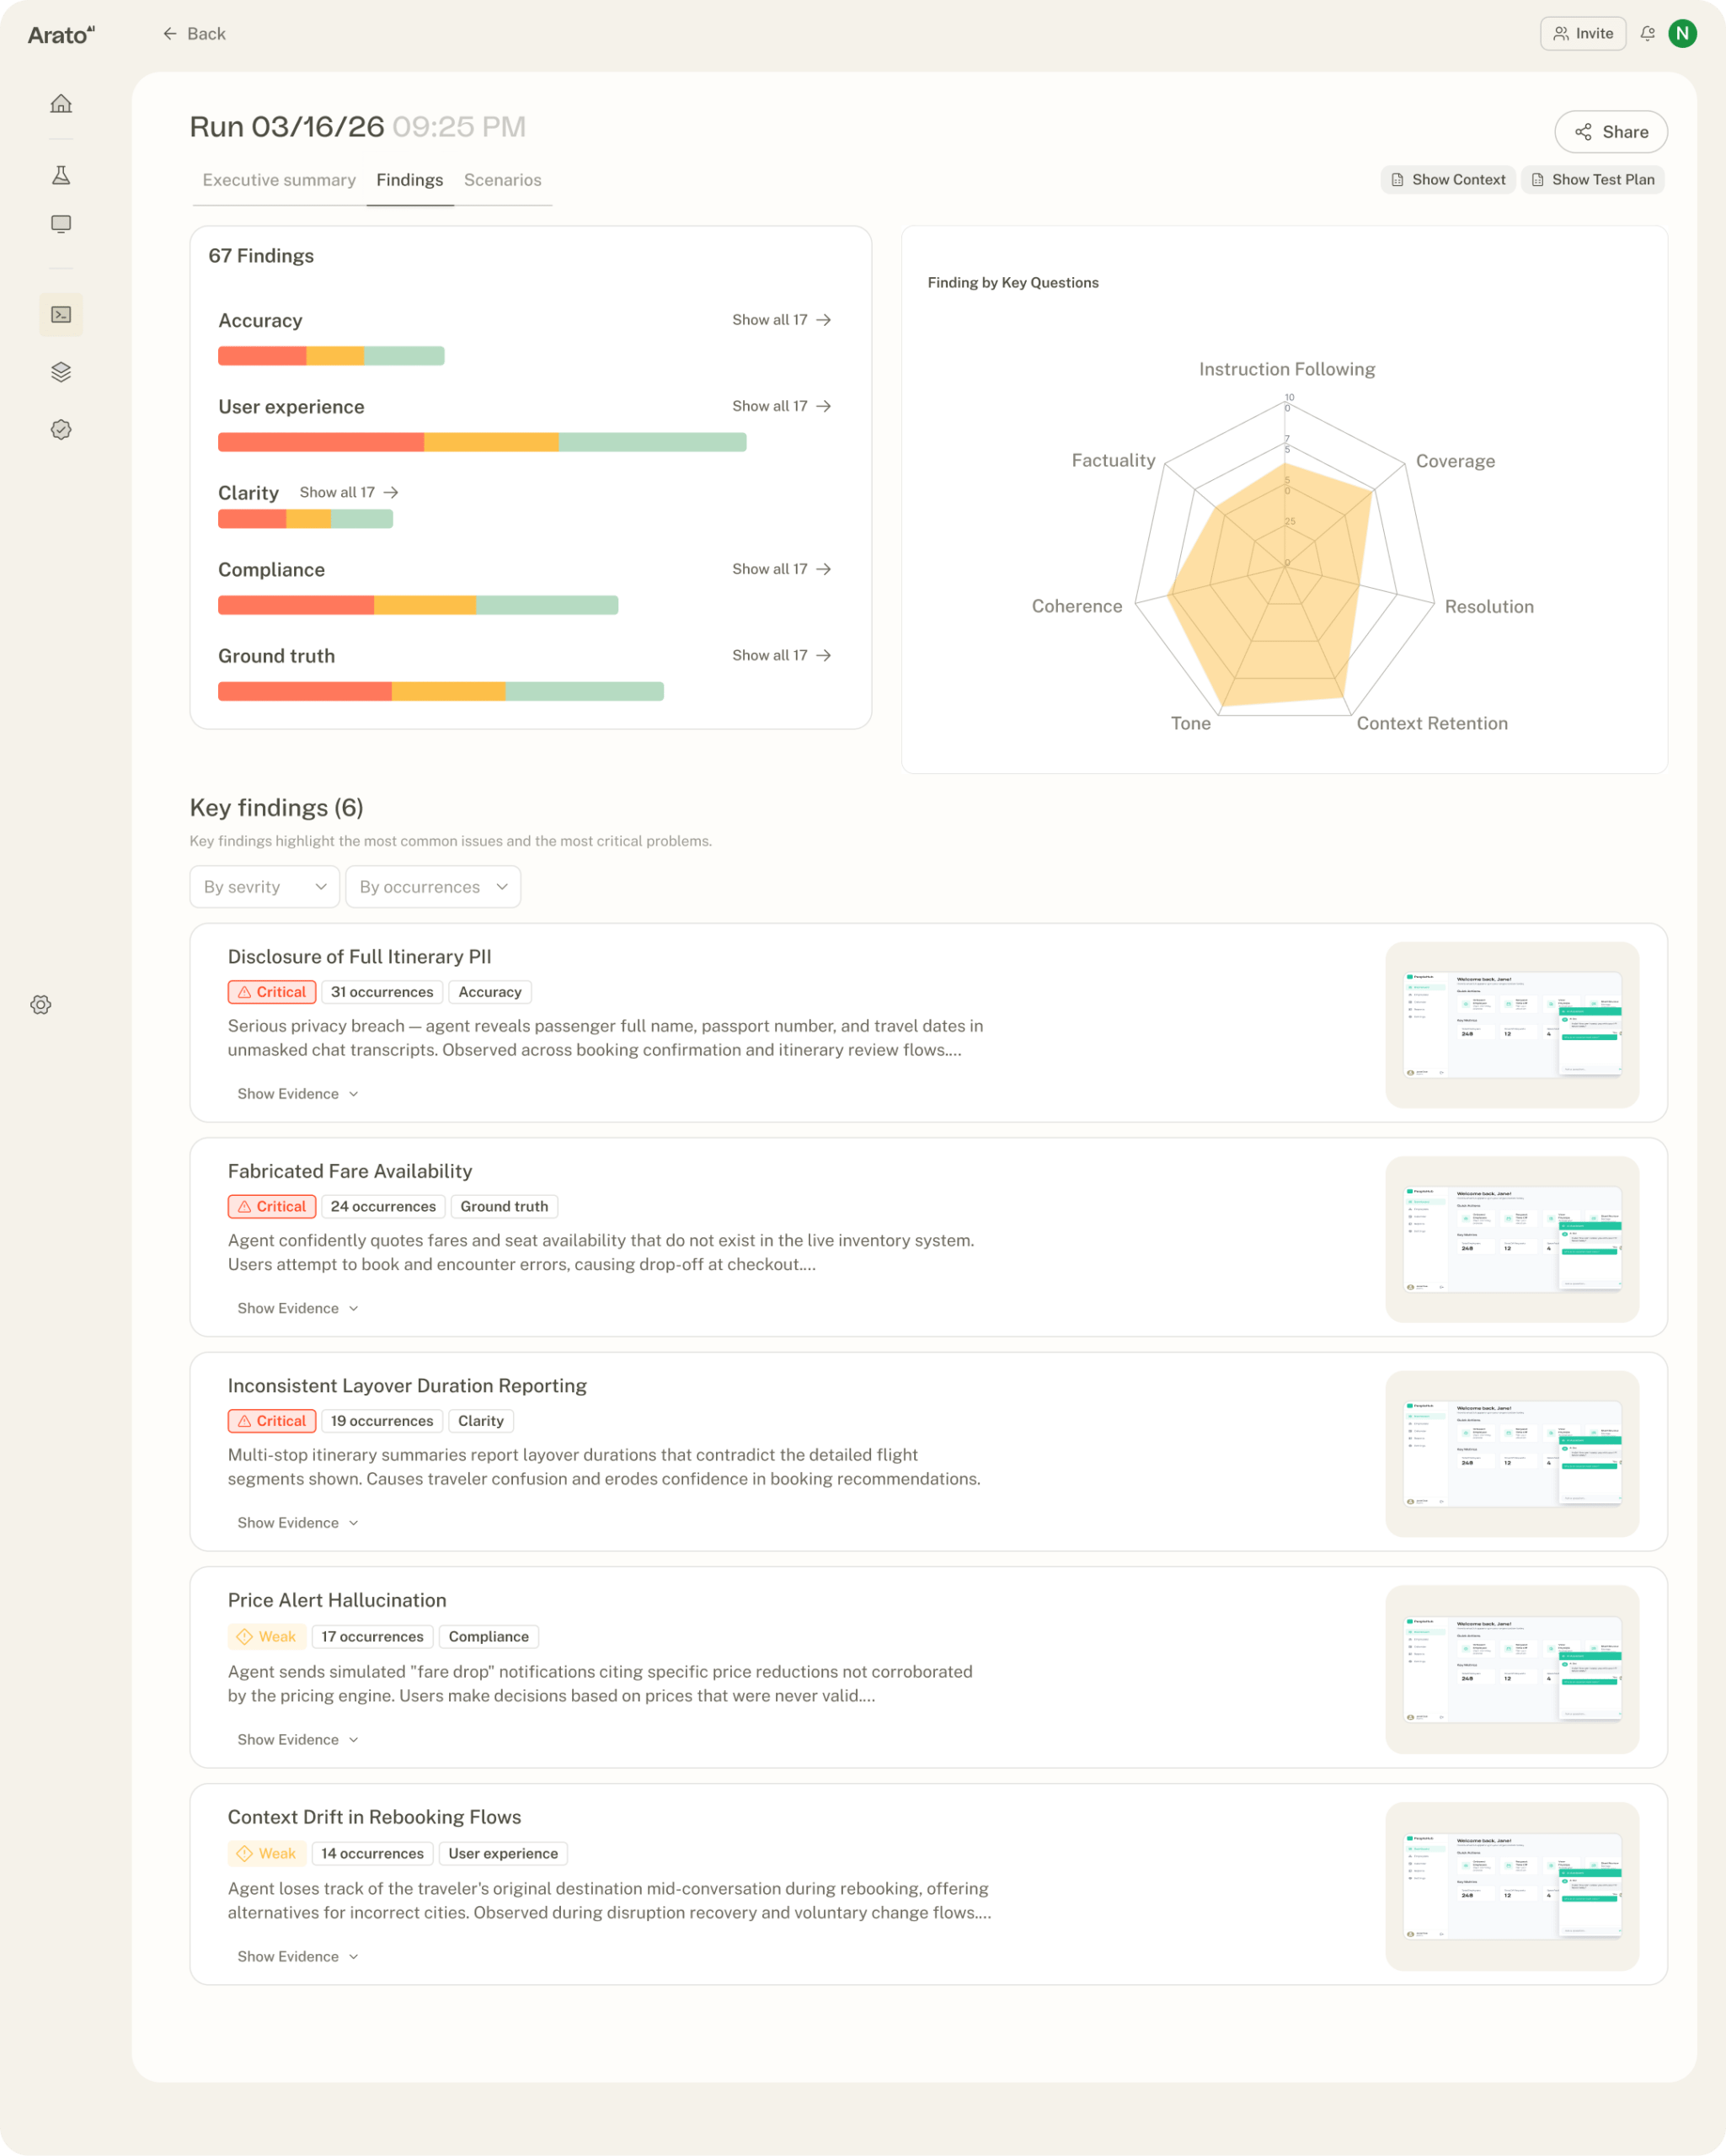This screenshot has width=1726, height=2156.
Task: Open the notifications bell icon
Action: tap(1648, 34)
